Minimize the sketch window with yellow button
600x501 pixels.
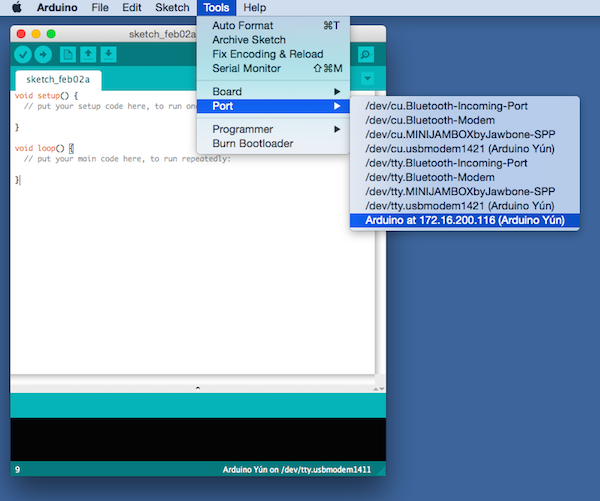point(36,34)
